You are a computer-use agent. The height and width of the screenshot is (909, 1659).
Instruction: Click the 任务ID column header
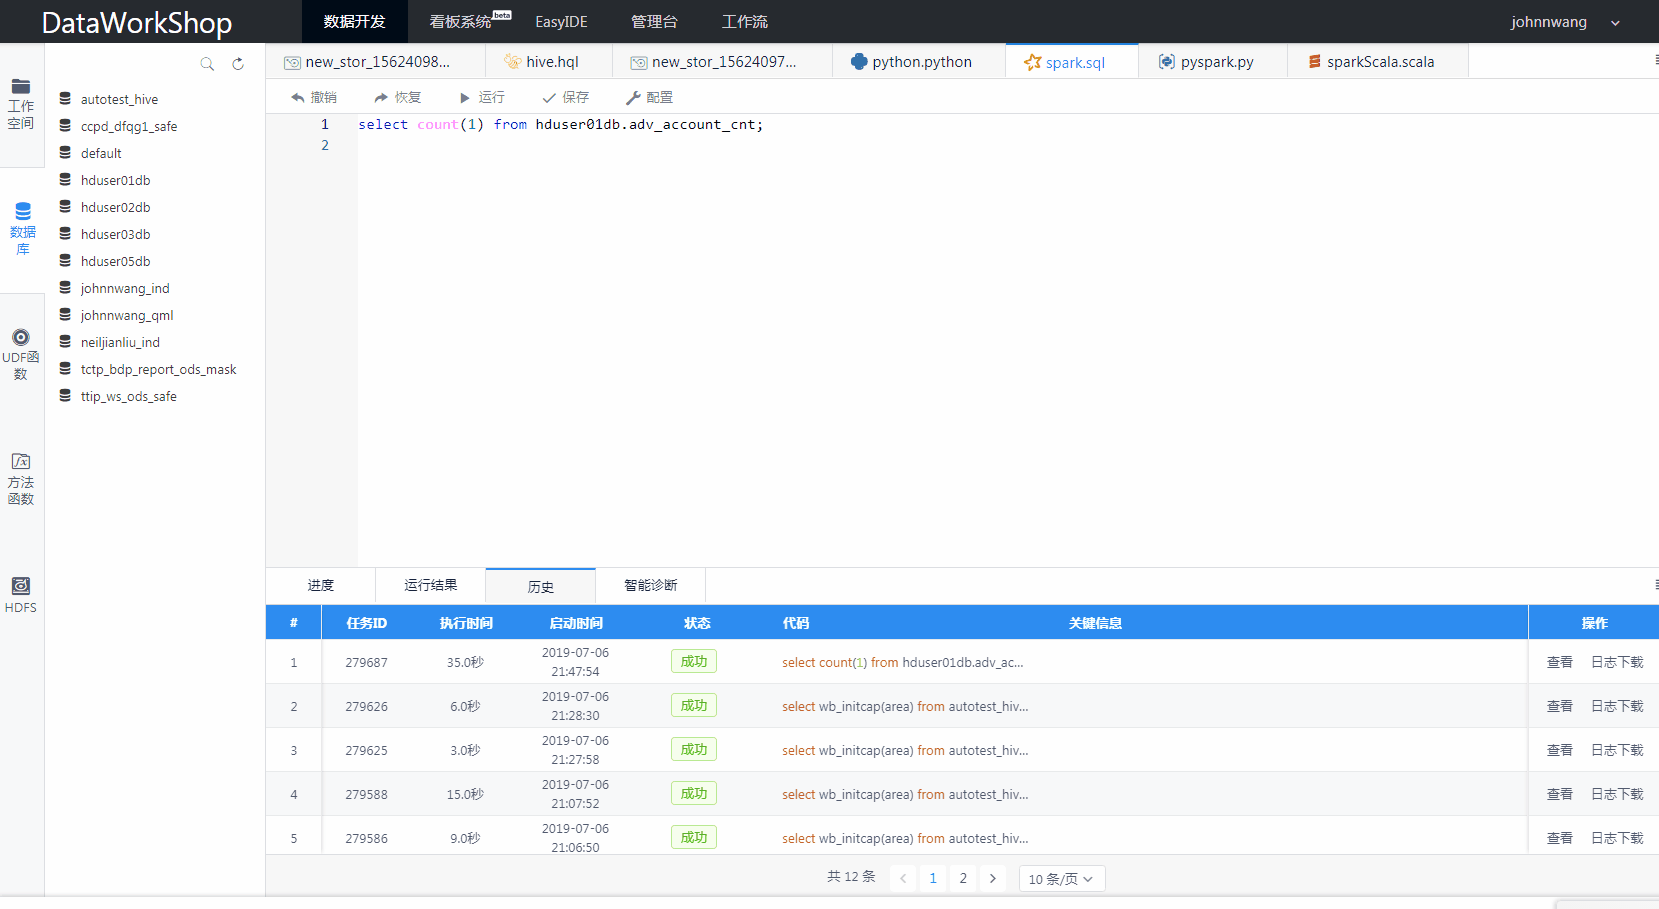point(366,623)
